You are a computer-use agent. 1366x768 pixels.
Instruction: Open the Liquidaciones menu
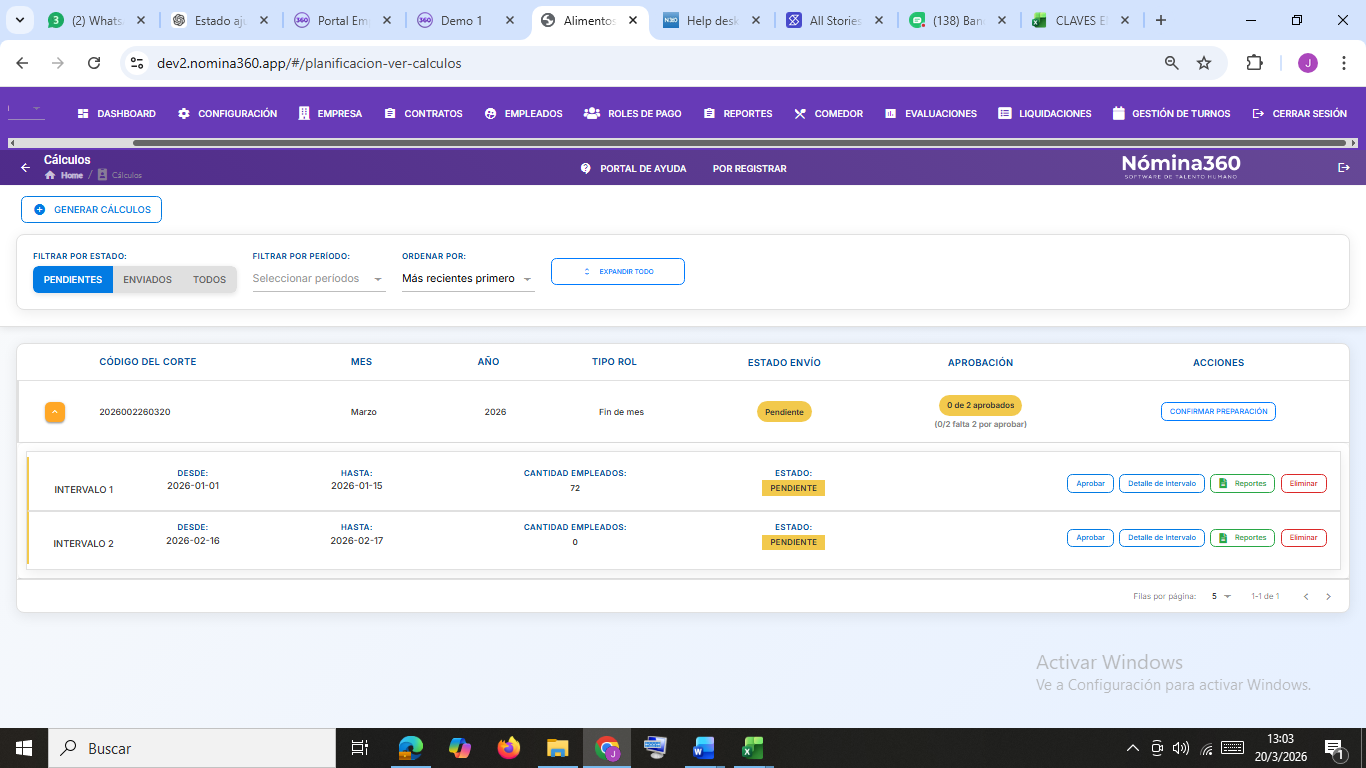click(1045, 114)
